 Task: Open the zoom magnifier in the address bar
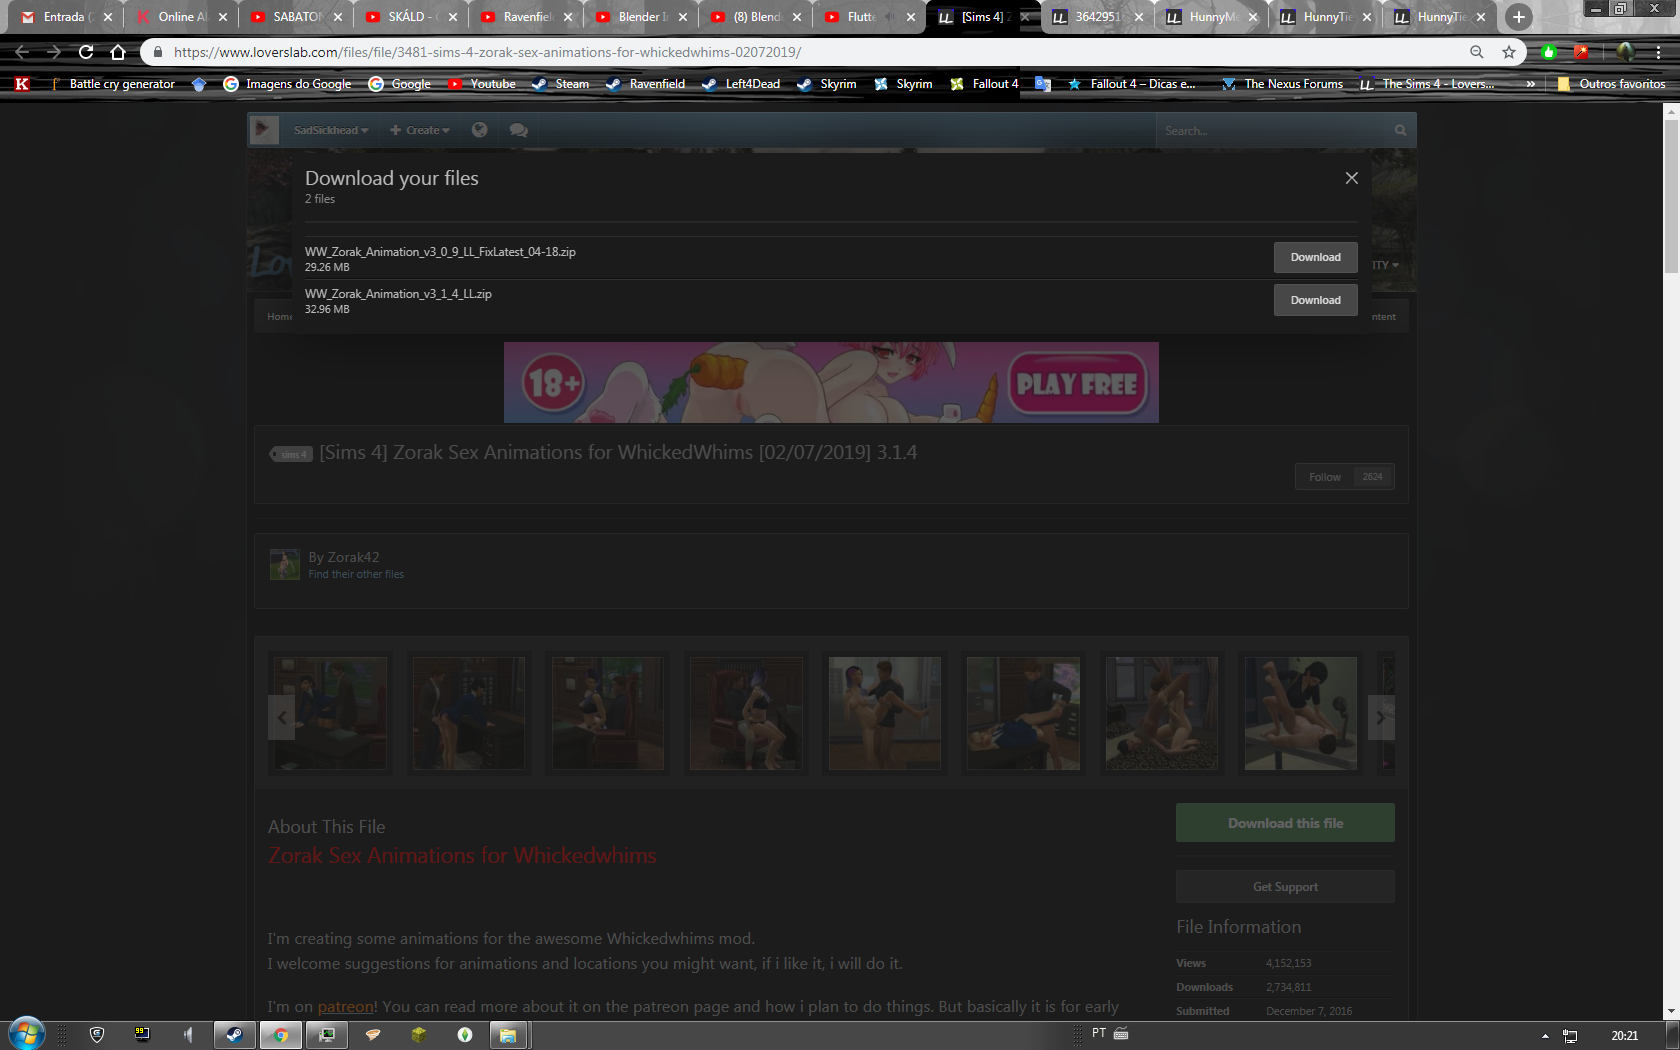[x=1477, y=52]
